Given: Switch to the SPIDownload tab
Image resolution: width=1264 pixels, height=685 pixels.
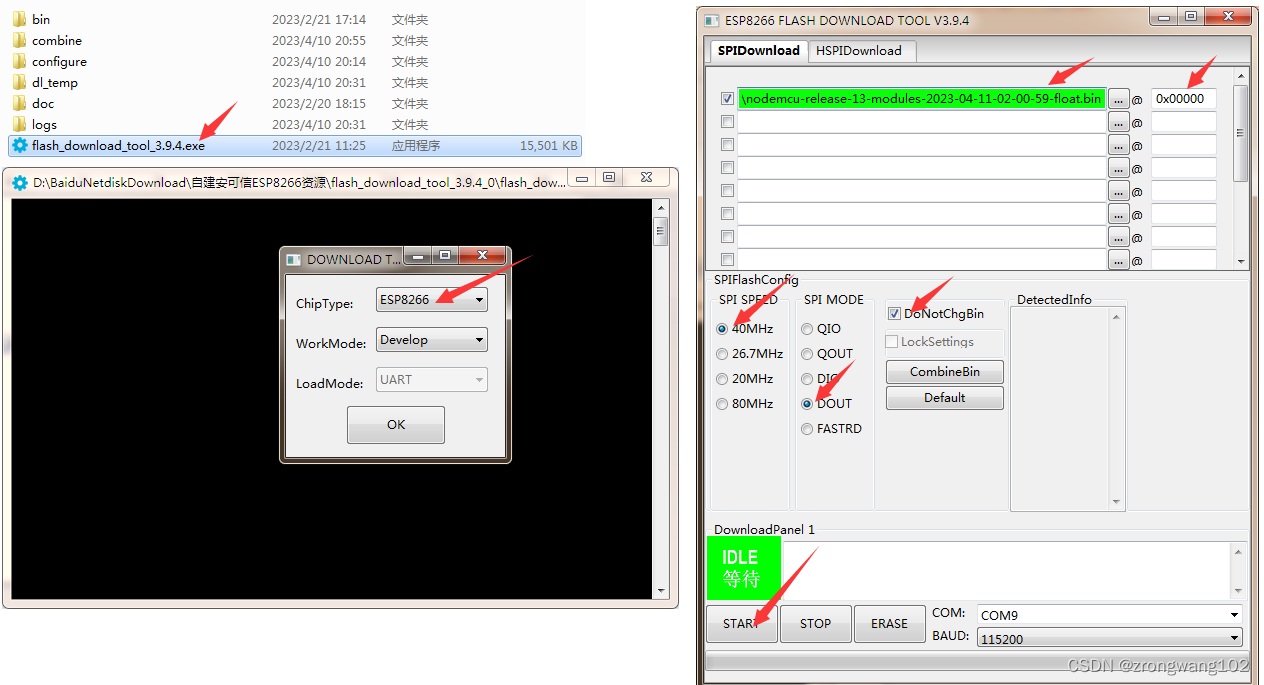Looking at the screenshot, I should pos(758,50).
